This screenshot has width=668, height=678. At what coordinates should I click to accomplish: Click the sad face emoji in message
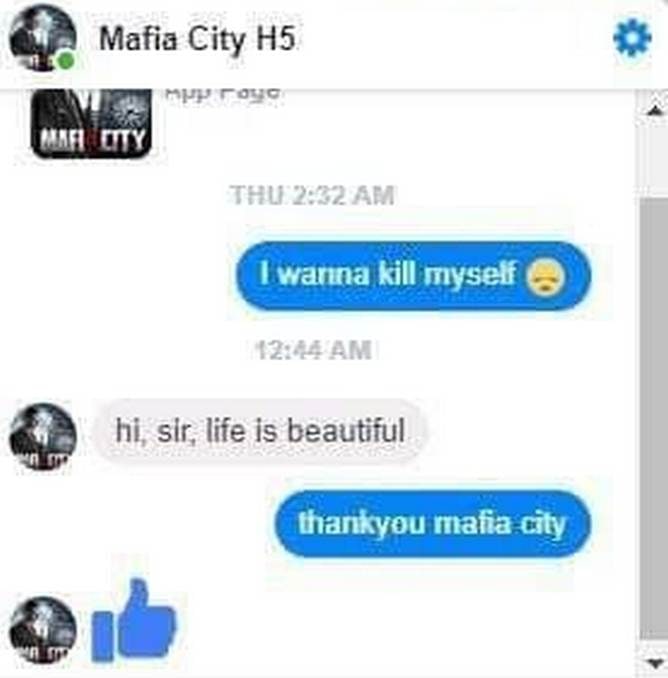545,277
